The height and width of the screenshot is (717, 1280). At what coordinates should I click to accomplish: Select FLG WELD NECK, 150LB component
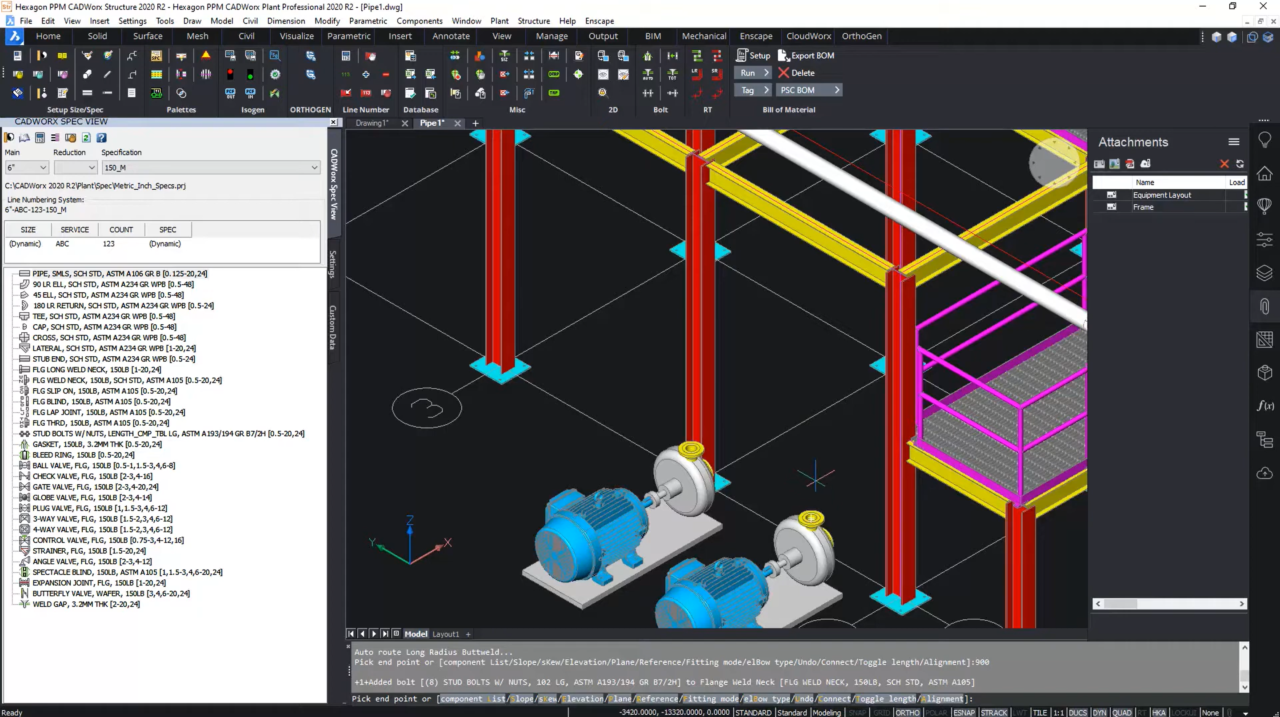[127, 380]
